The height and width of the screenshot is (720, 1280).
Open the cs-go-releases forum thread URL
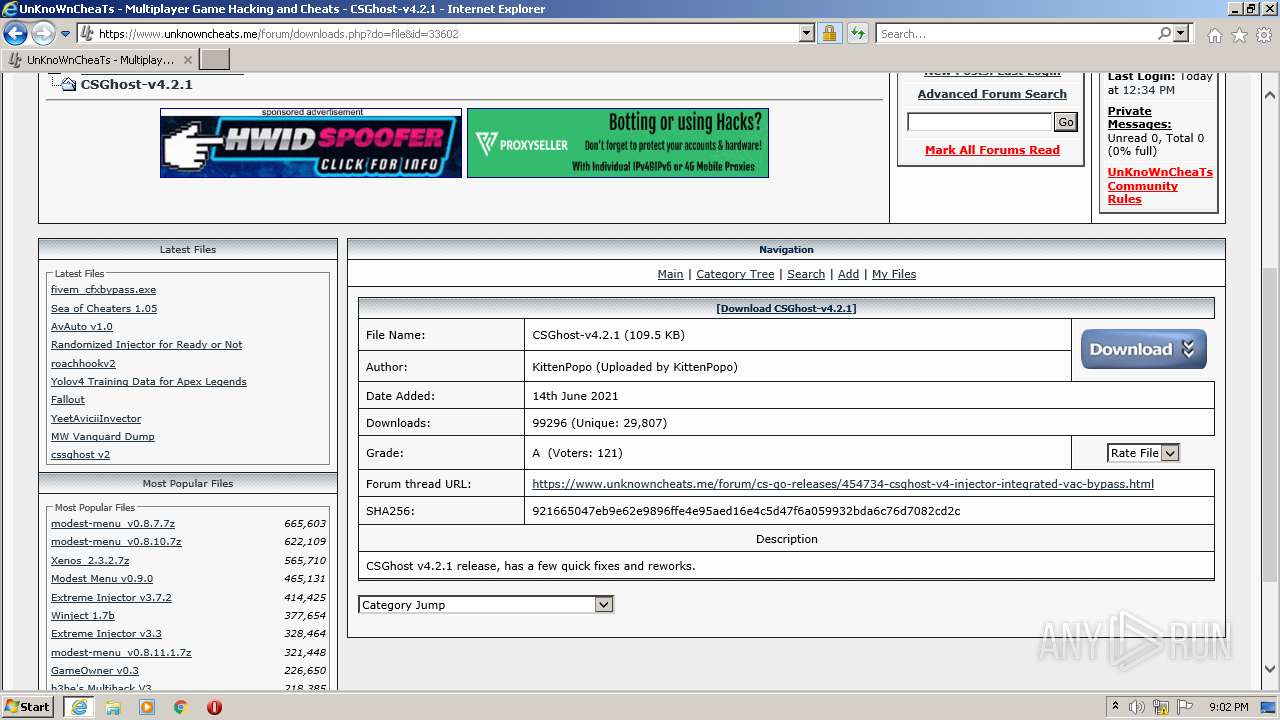pos(843,484)
